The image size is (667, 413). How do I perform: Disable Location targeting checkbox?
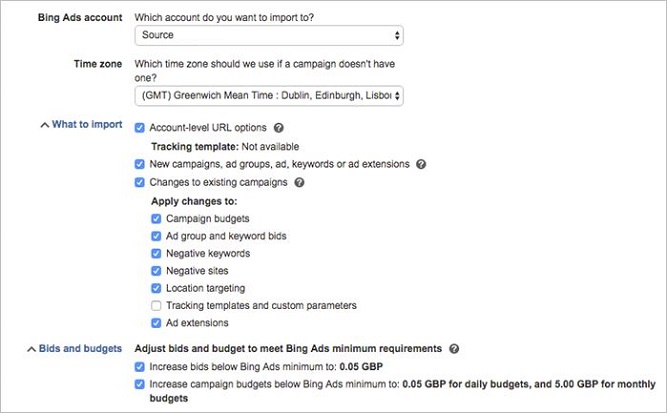coord(156,288)
